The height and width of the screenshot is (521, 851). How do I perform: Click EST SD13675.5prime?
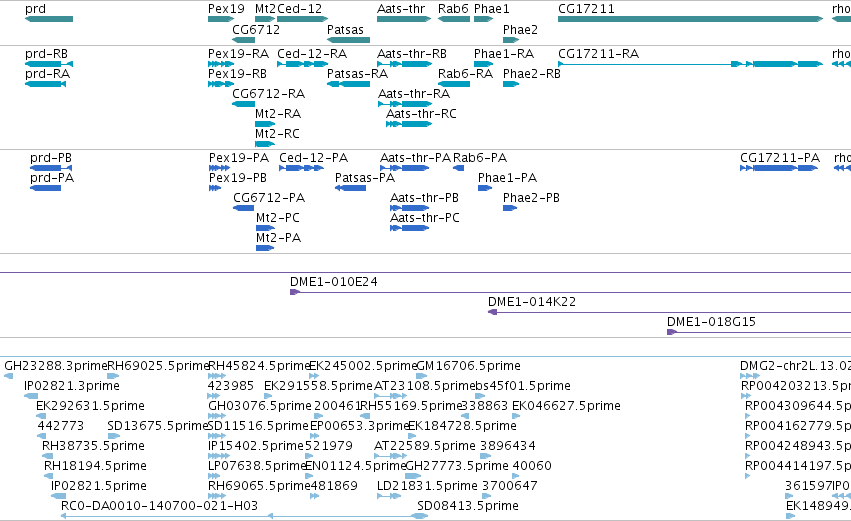(158, 427)
